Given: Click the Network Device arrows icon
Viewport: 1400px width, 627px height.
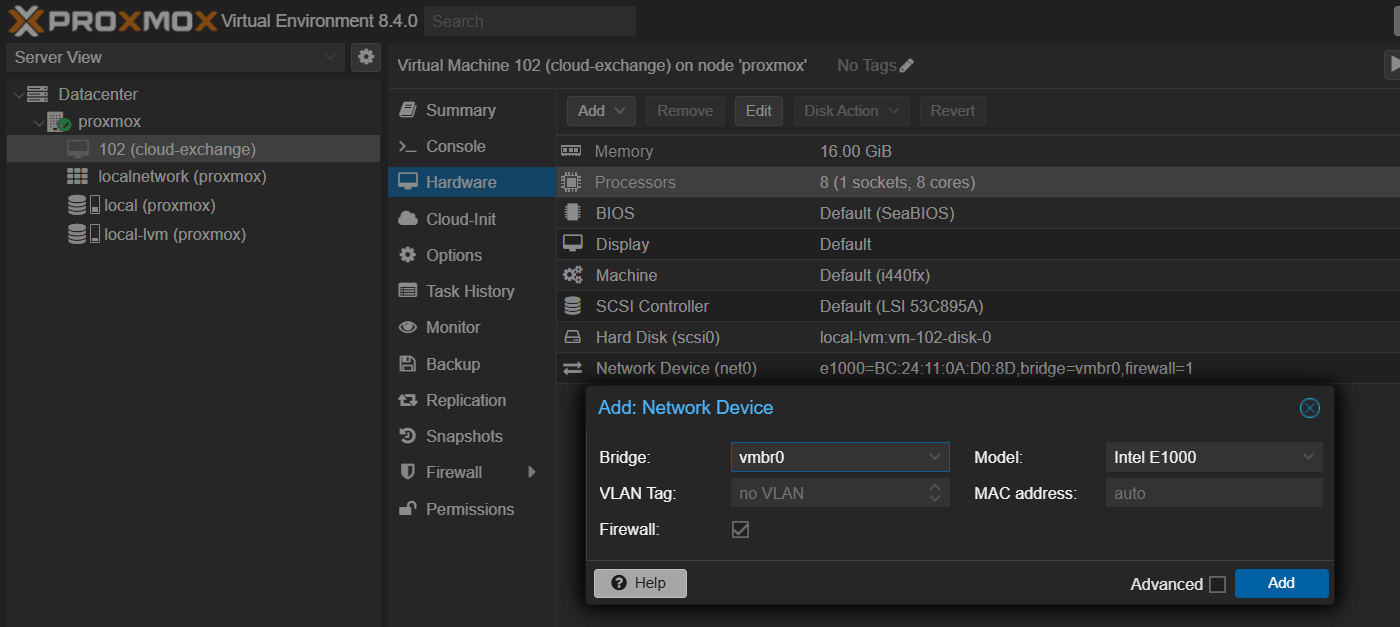Looking at the screenshot, I should tap(572, 368).
